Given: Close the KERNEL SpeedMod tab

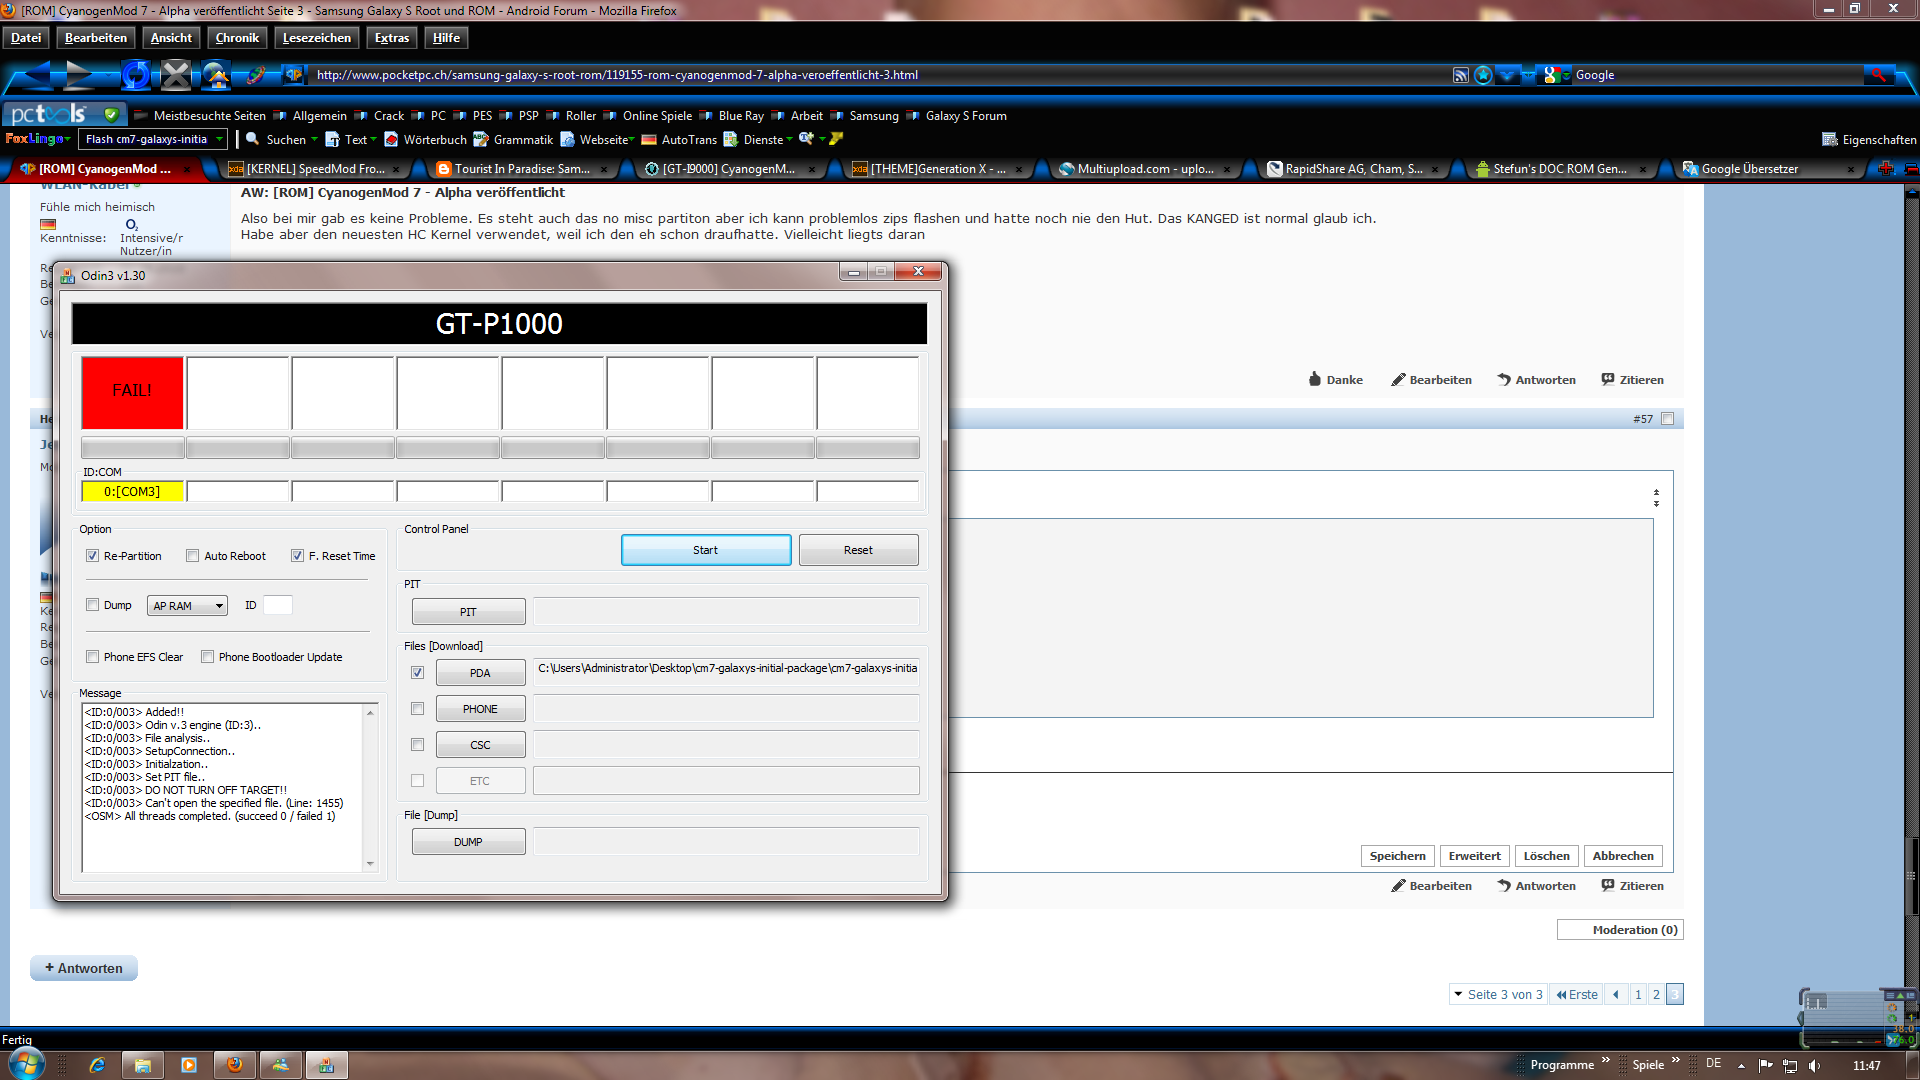Looking at the screenshot, I should click(x=396, y=169).
